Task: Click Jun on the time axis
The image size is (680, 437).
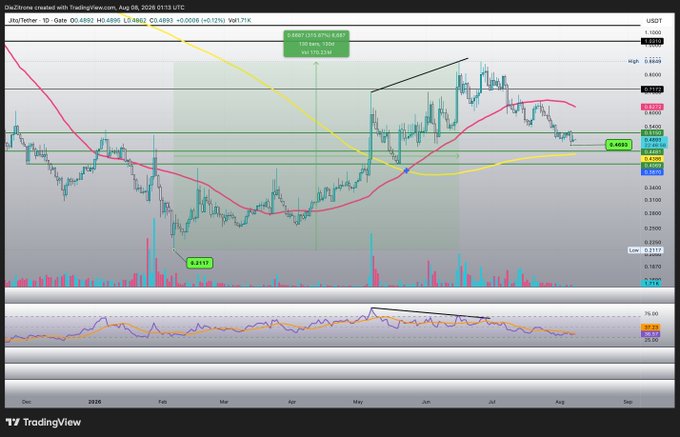Action: pyautogui.click(x=426, y=402)
